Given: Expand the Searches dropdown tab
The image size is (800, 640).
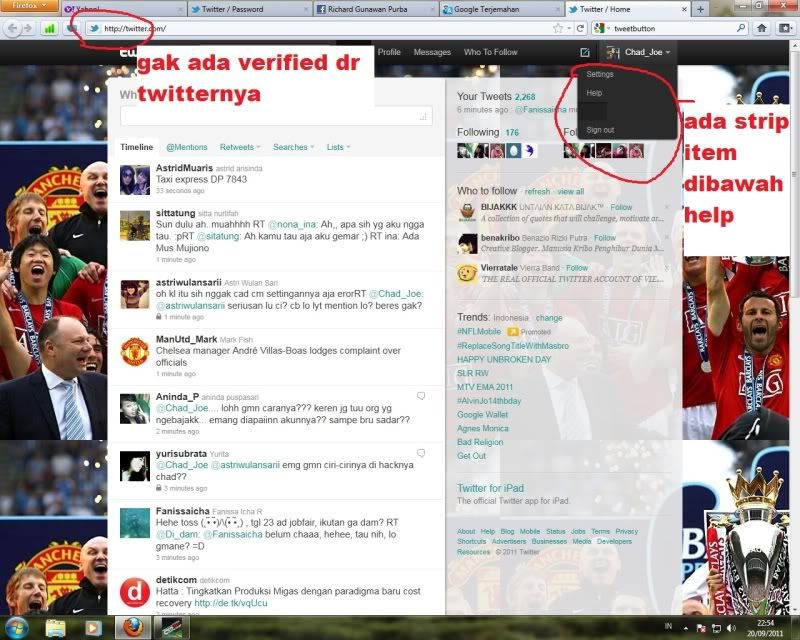Looking at the screenshot, I should point(293,147).
